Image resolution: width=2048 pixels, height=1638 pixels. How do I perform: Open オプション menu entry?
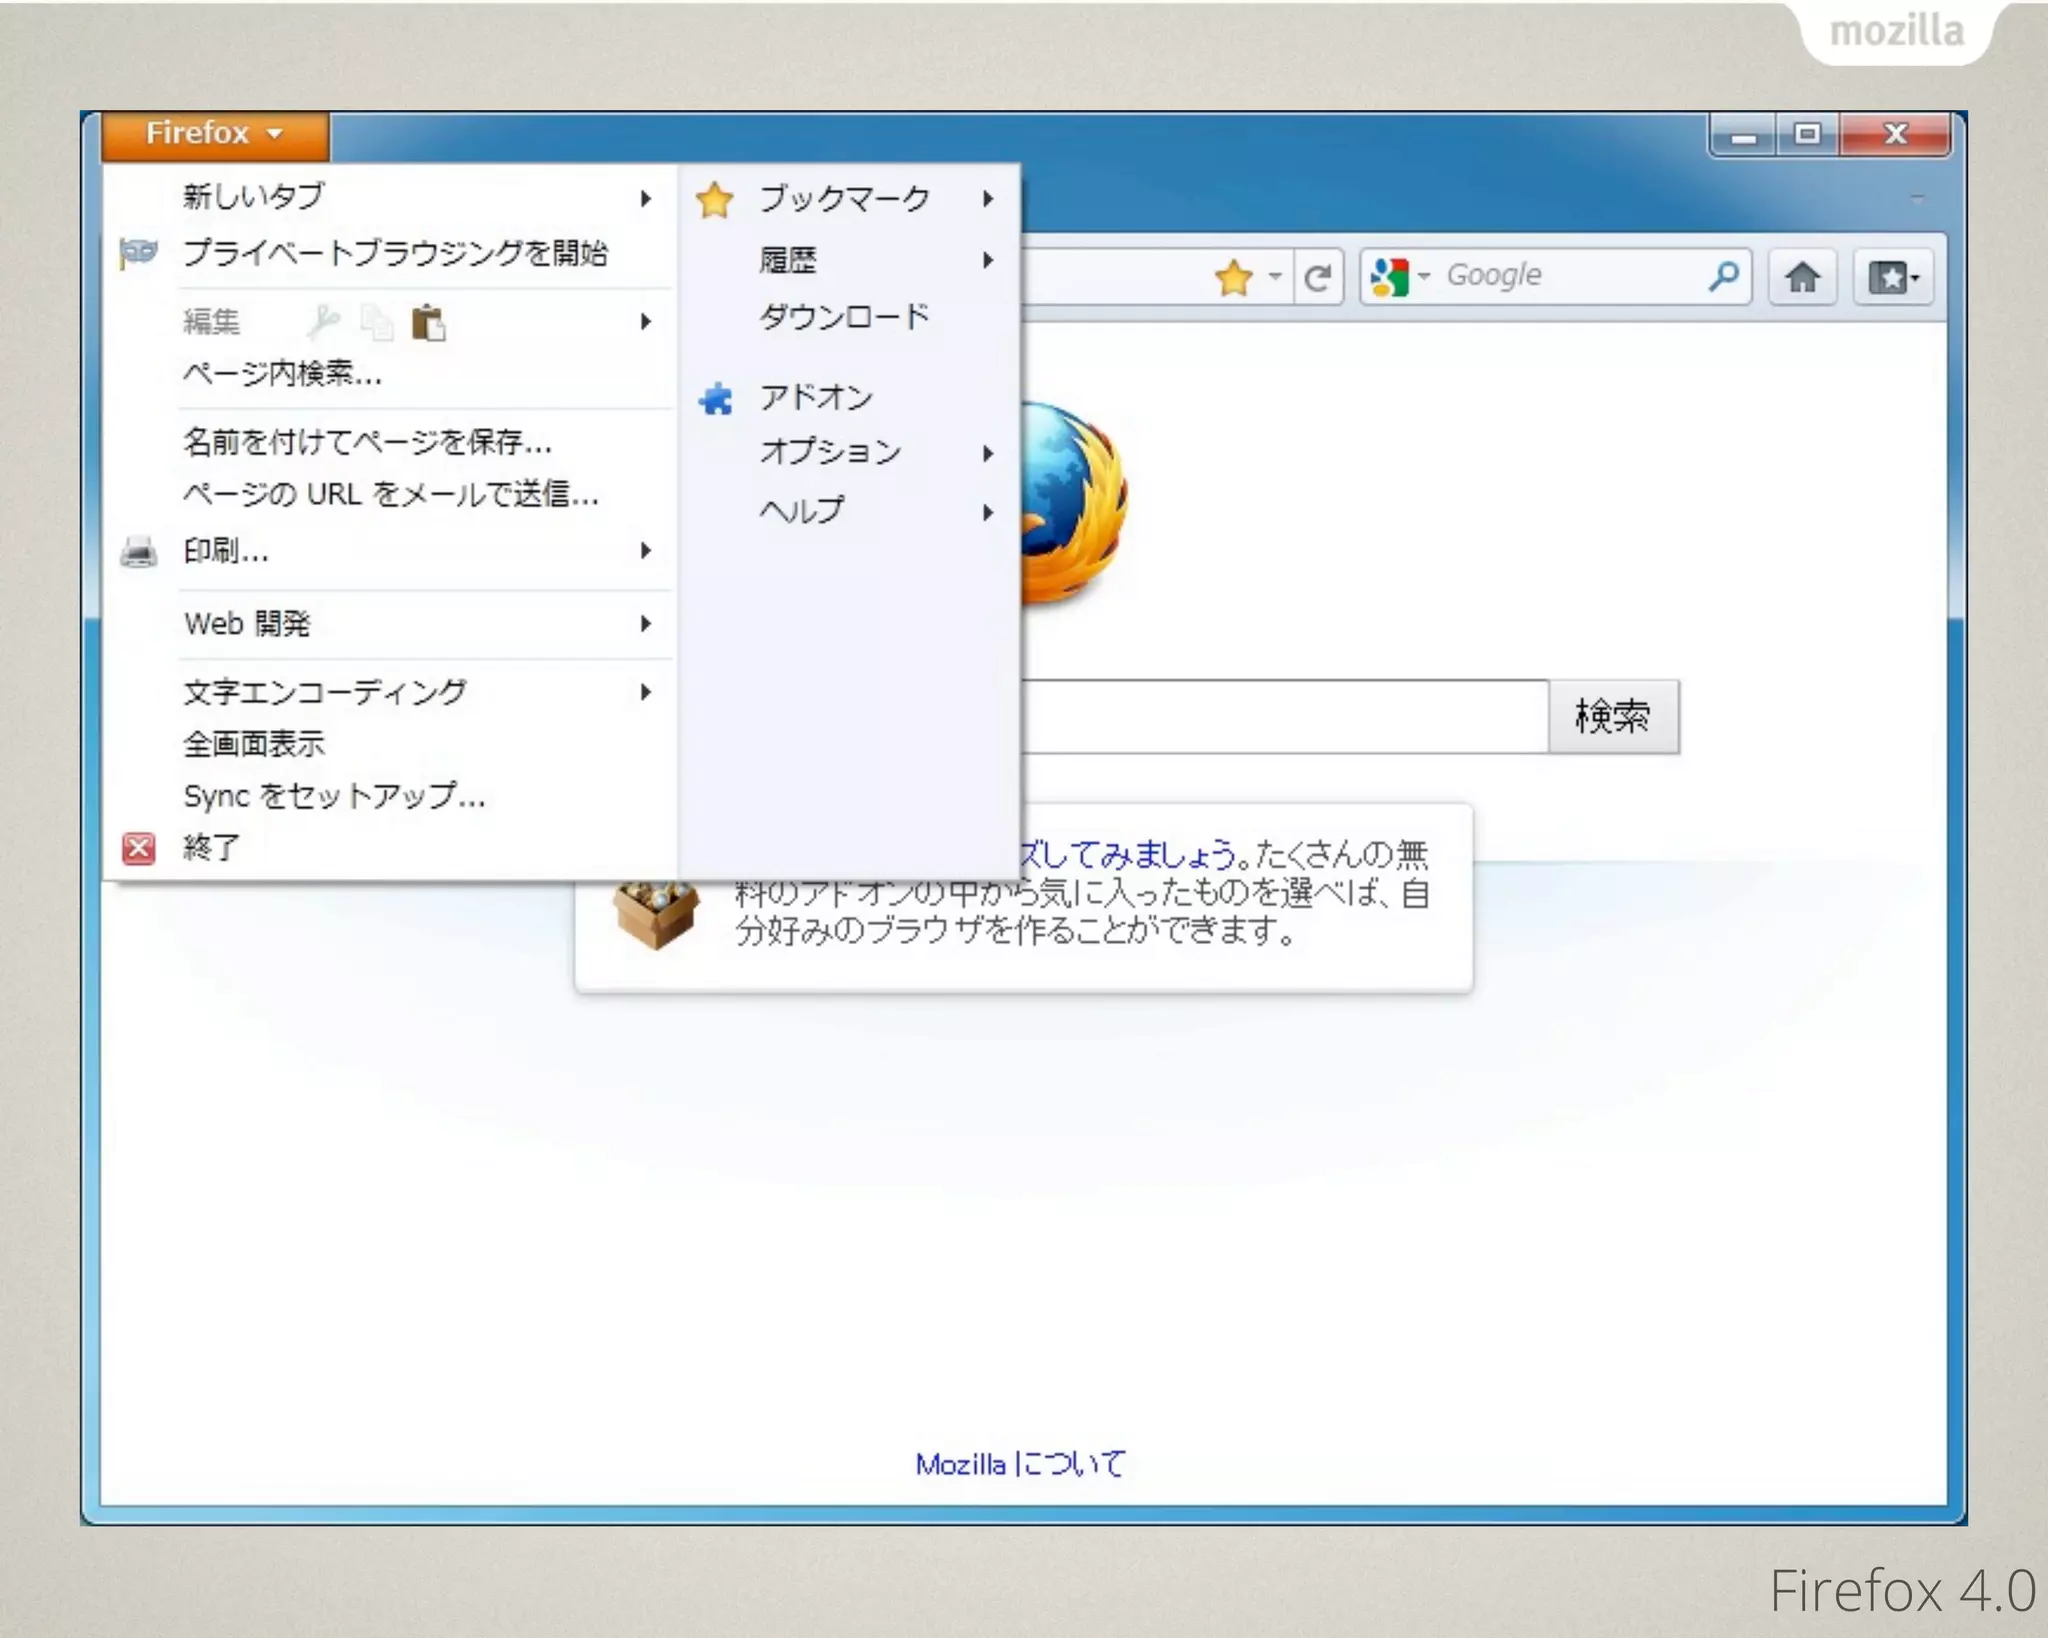[831, 451]
